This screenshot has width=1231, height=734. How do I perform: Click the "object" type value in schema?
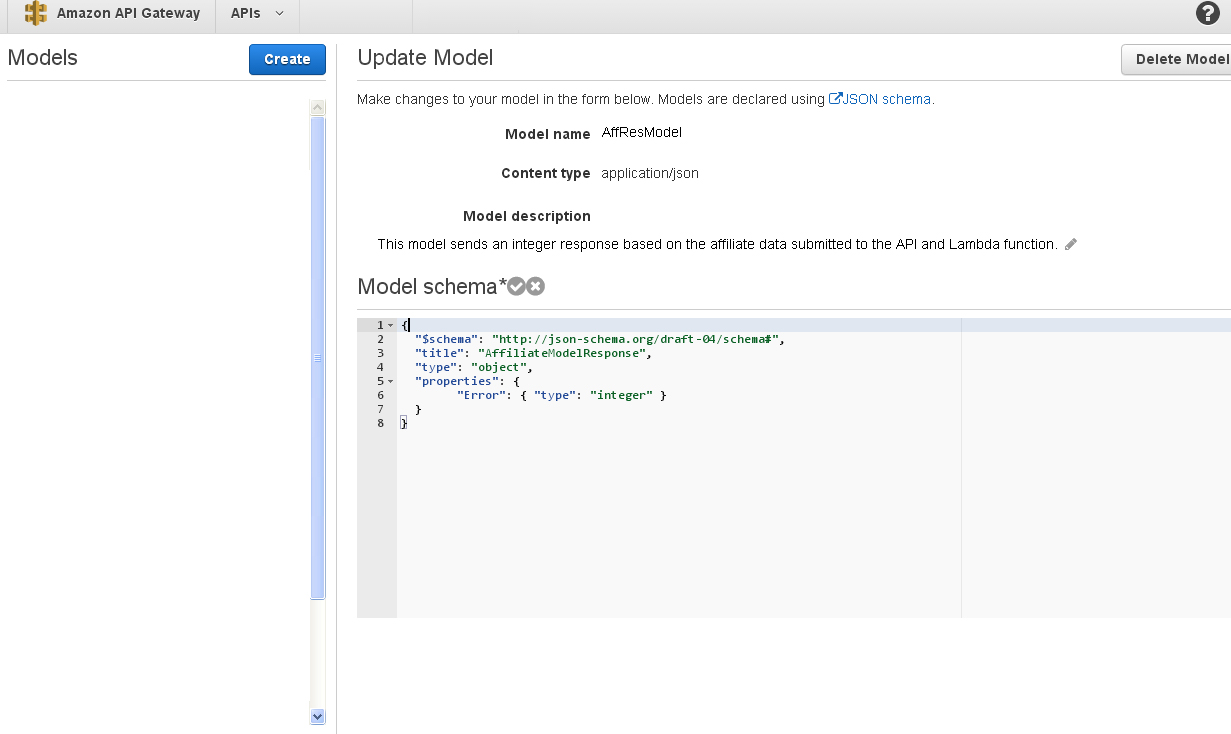(x=498, y=367)
